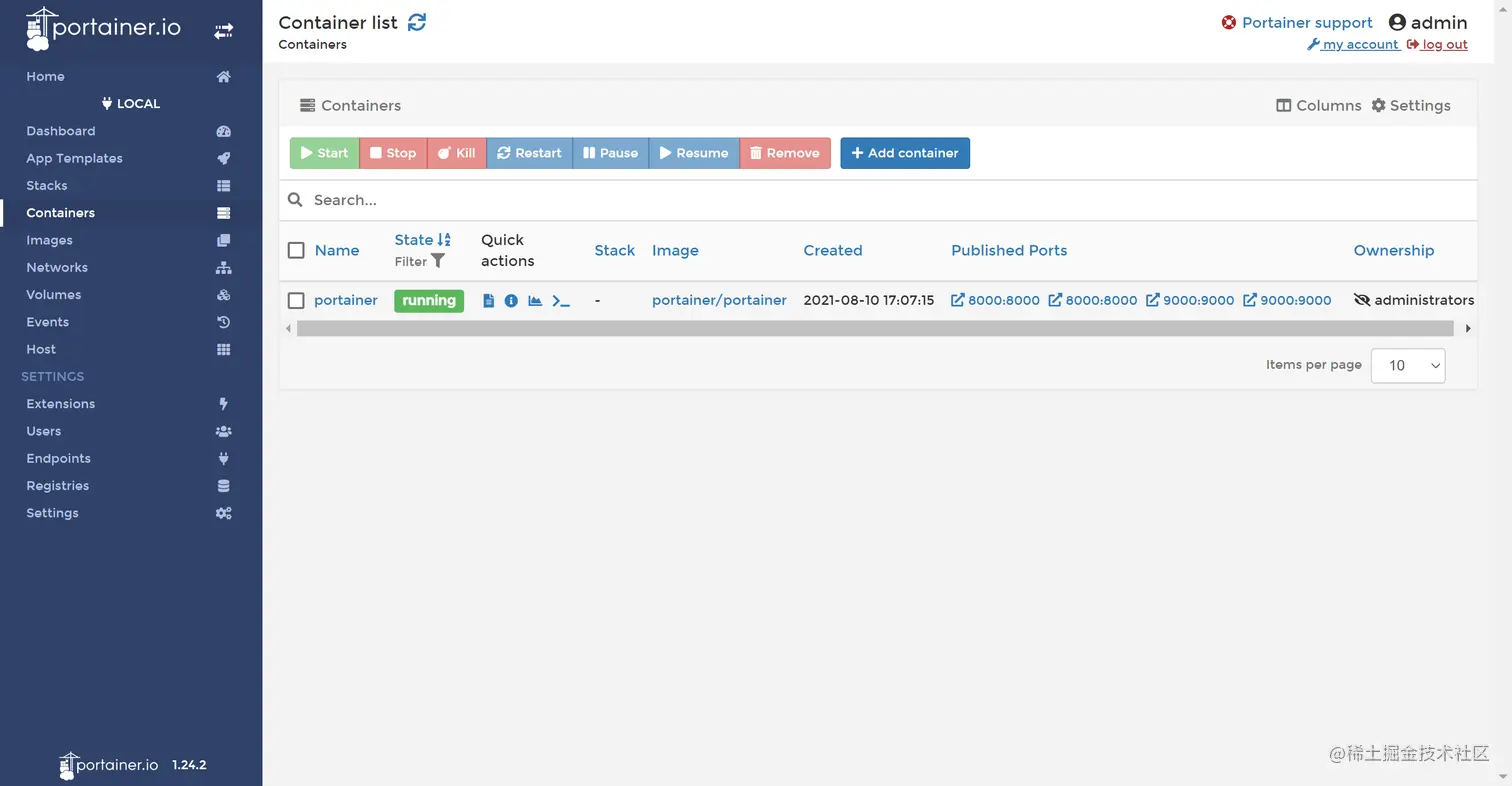Click the Start button
Screen dimensions: 1512x786
coord(324,153)
